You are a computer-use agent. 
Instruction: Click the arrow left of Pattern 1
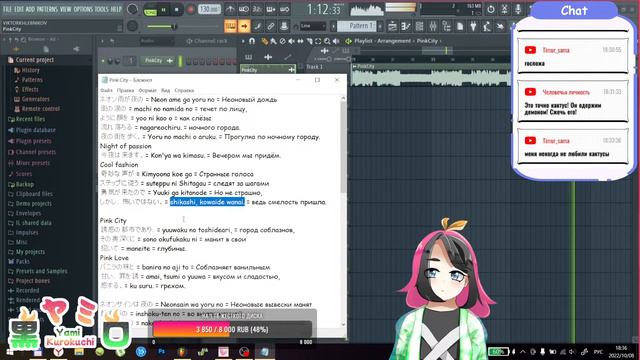(333, 26)
